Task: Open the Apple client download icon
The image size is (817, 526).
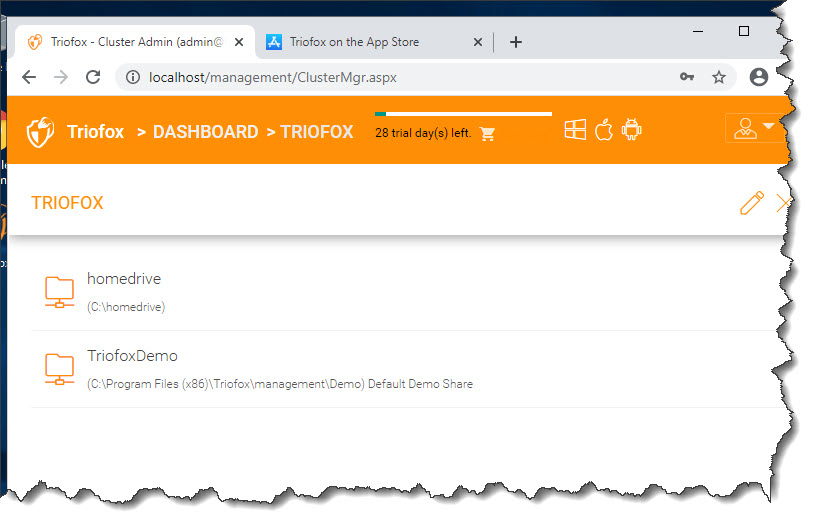Action: pyautogui.click(x=604, y=130)
